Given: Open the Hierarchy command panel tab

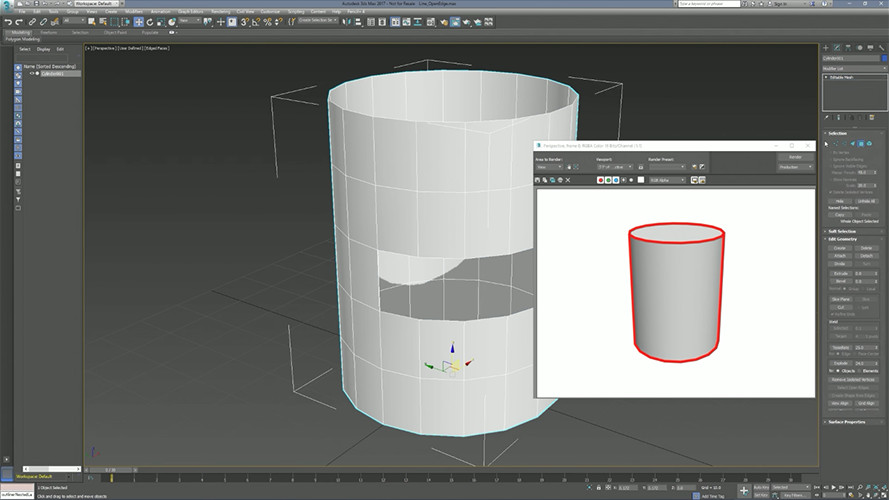Looking at the screenshot, I should [x=848, y=48].
